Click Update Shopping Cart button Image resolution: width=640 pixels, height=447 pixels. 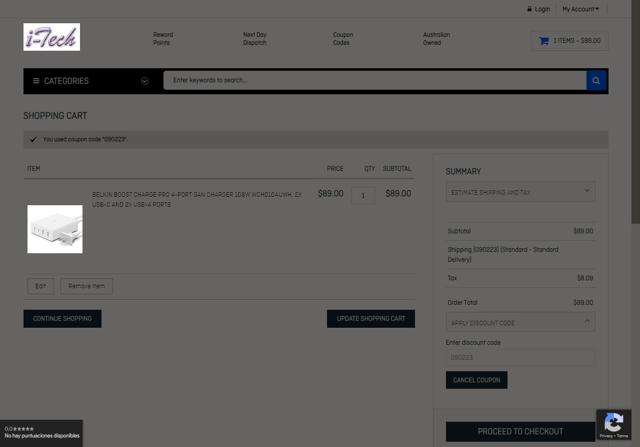coord(371,319)
